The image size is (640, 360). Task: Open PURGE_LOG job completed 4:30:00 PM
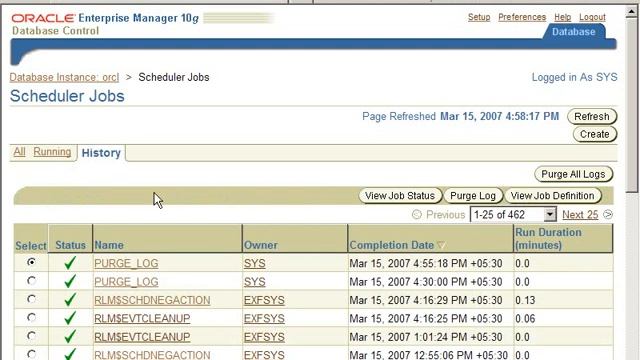[126, 282]
